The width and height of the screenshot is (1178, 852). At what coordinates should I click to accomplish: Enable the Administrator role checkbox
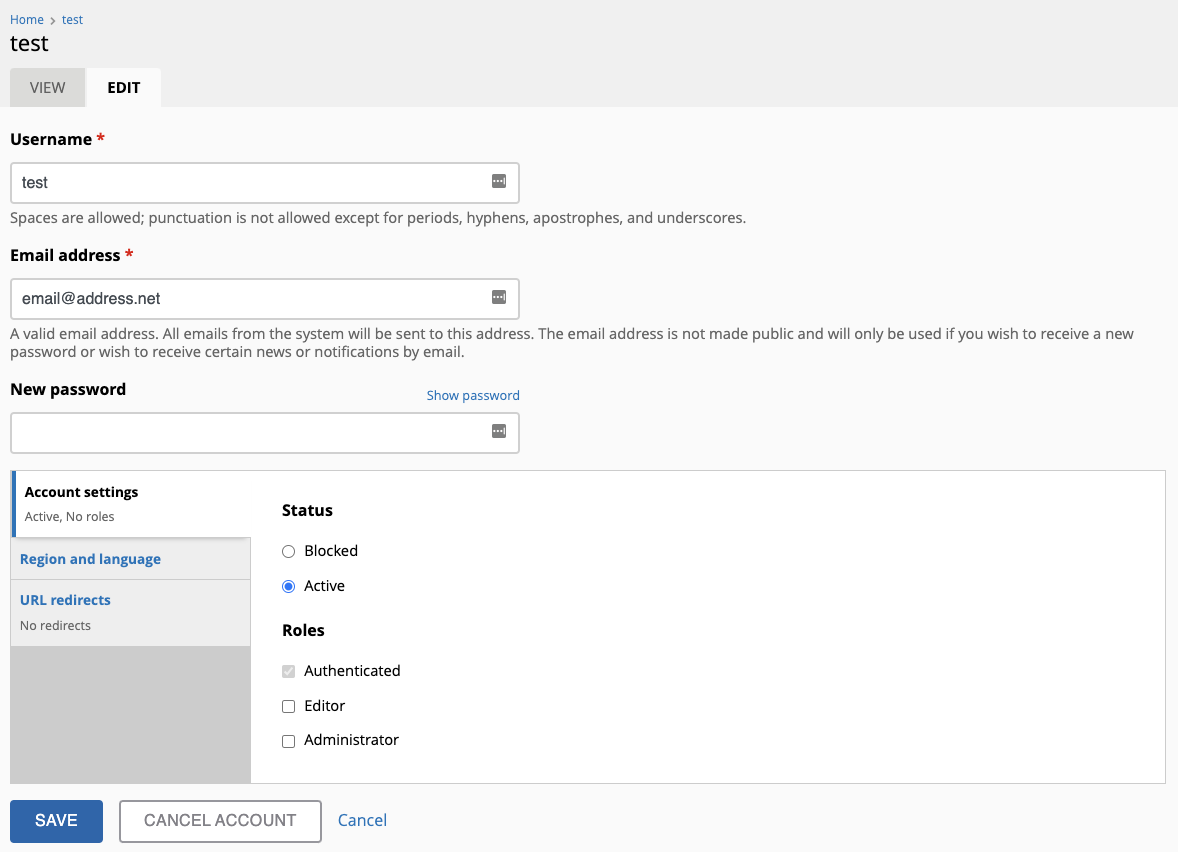(x=288, y=741)
